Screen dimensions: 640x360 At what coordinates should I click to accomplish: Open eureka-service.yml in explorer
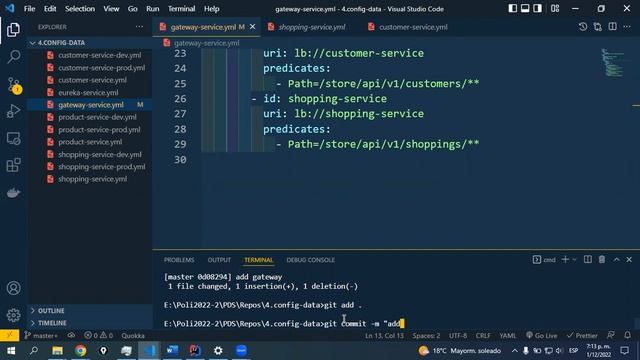(88, 93)
